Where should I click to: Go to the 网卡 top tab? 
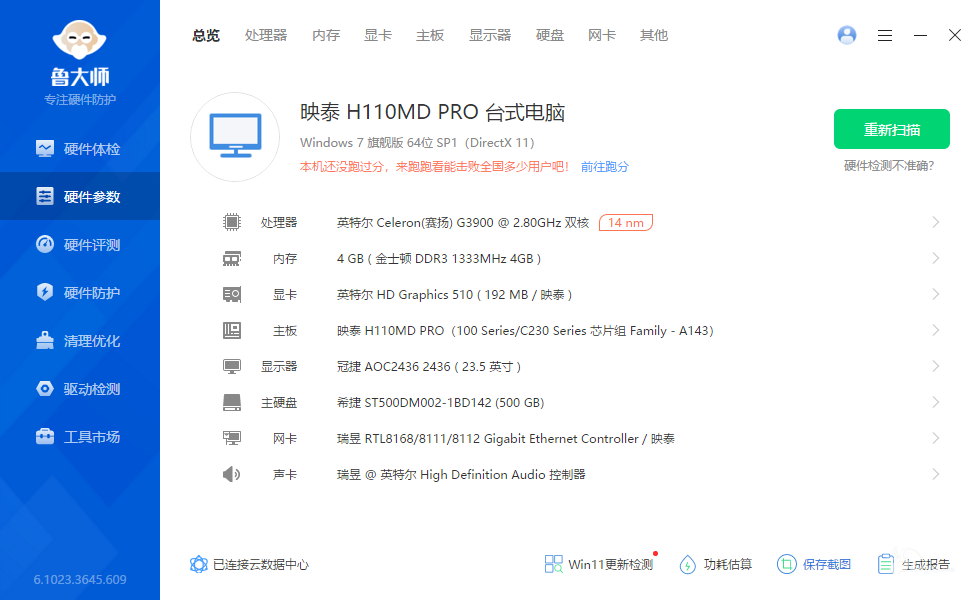(602, 36)
